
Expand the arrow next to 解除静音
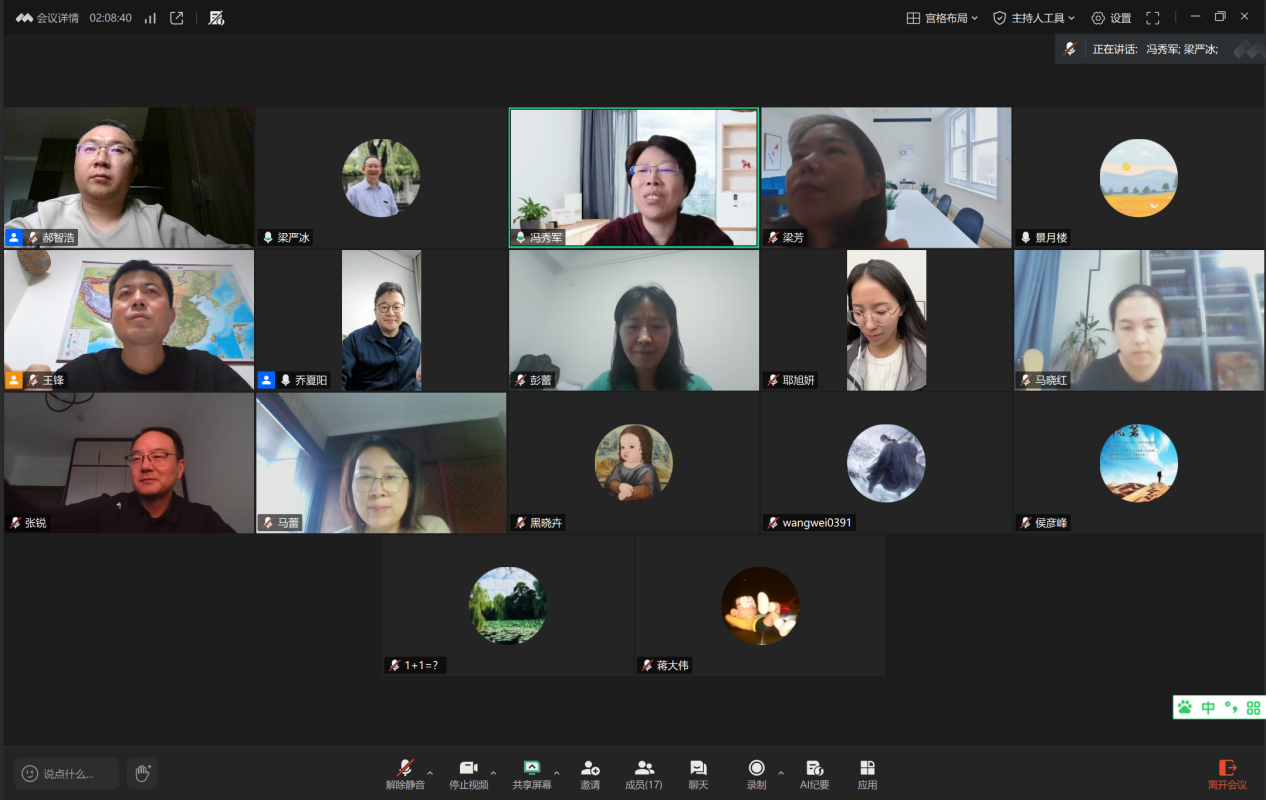point(430,773)
